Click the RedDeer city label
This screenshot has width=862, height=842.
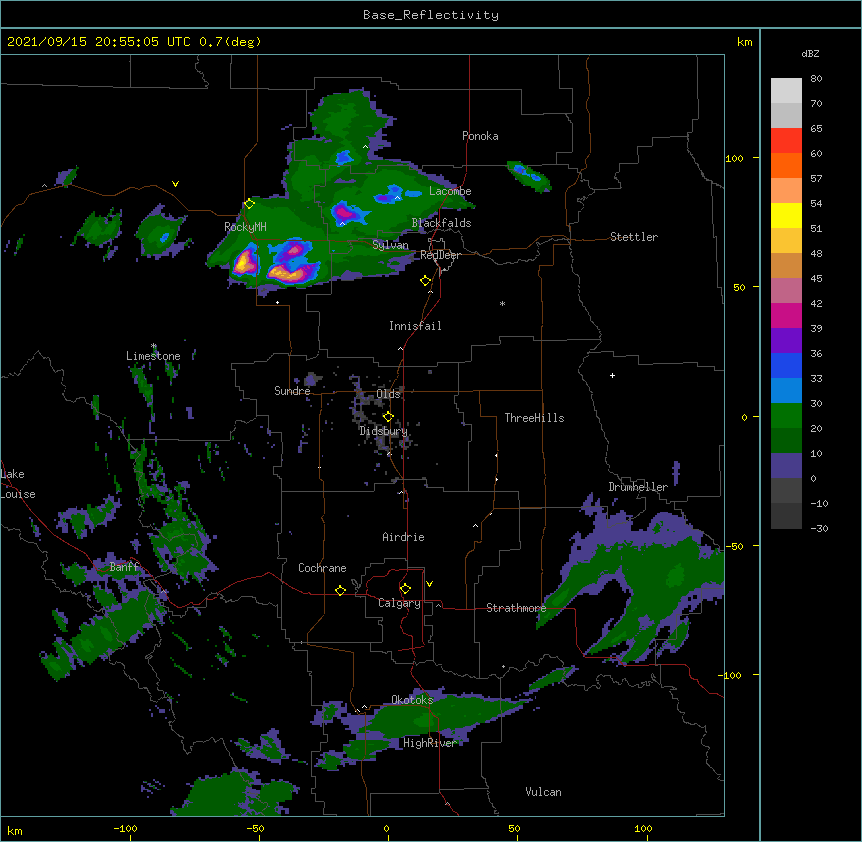[440, 255]
